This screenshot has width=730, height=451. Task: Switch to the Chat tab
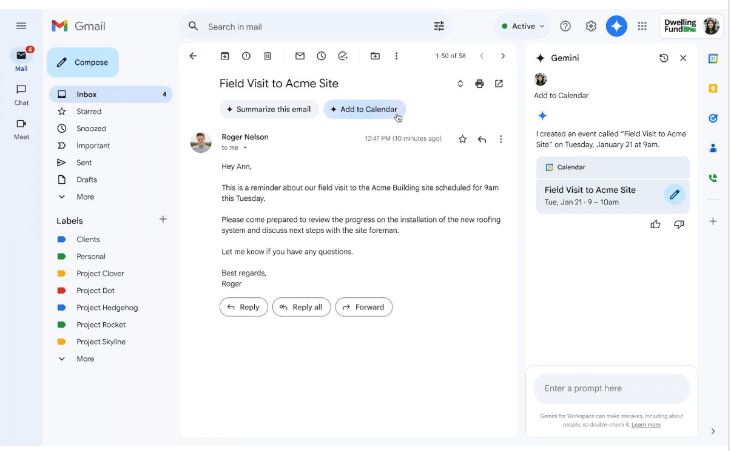pos(21,93)
